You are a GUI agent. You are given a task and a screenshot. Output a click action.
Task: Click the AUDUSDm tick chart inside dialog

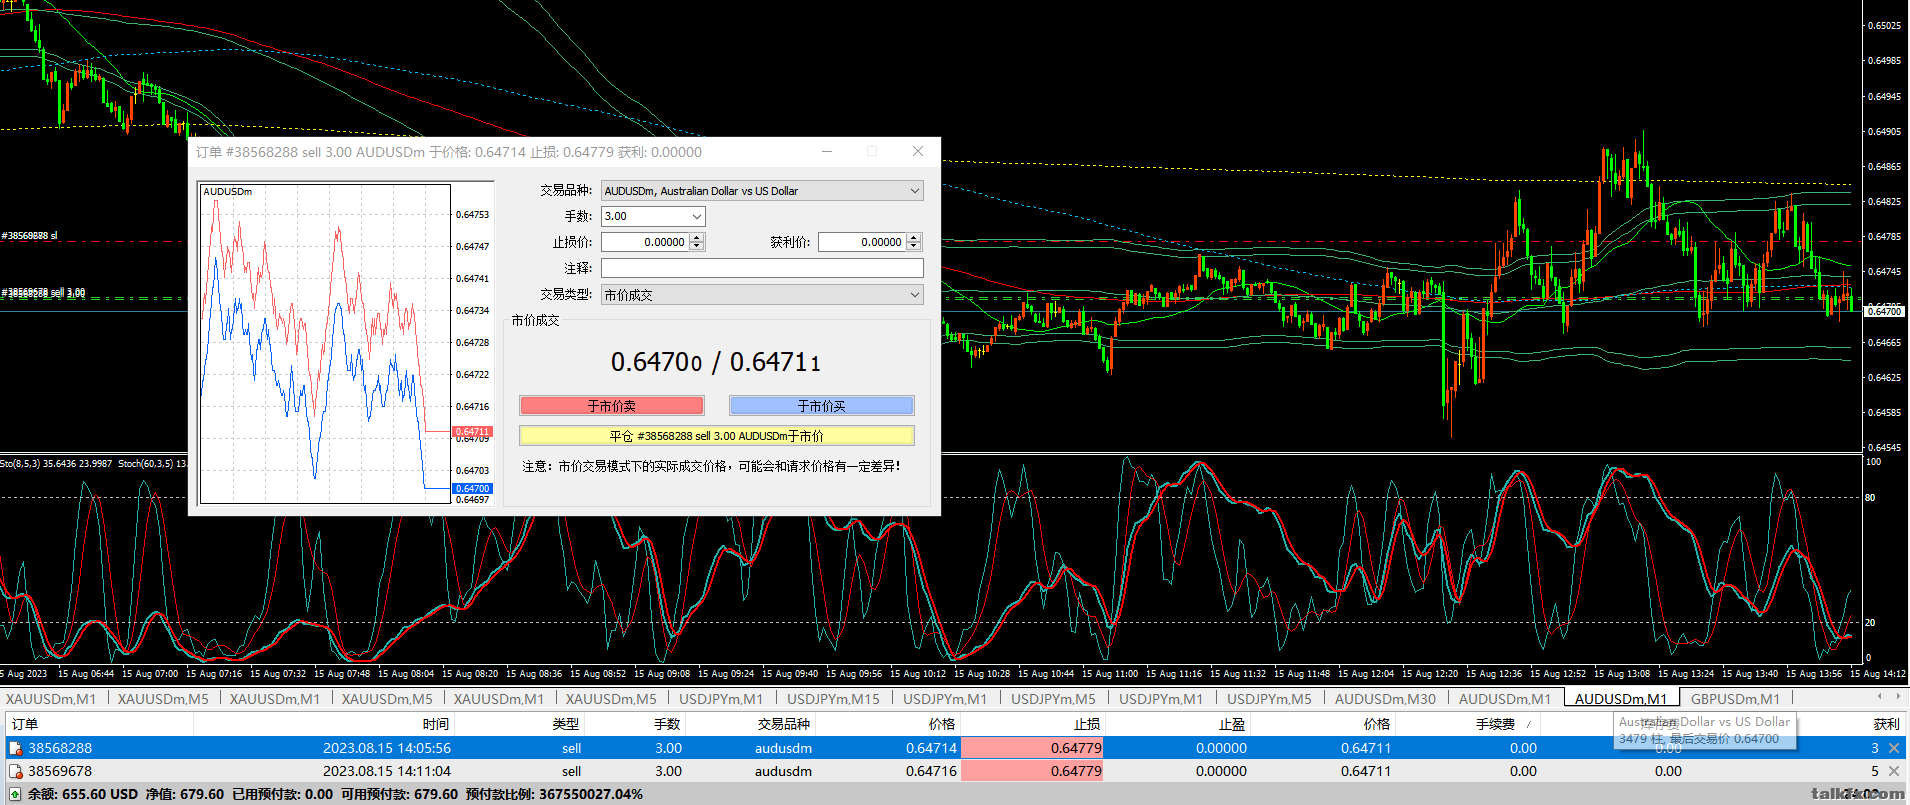tap(326, 344)
